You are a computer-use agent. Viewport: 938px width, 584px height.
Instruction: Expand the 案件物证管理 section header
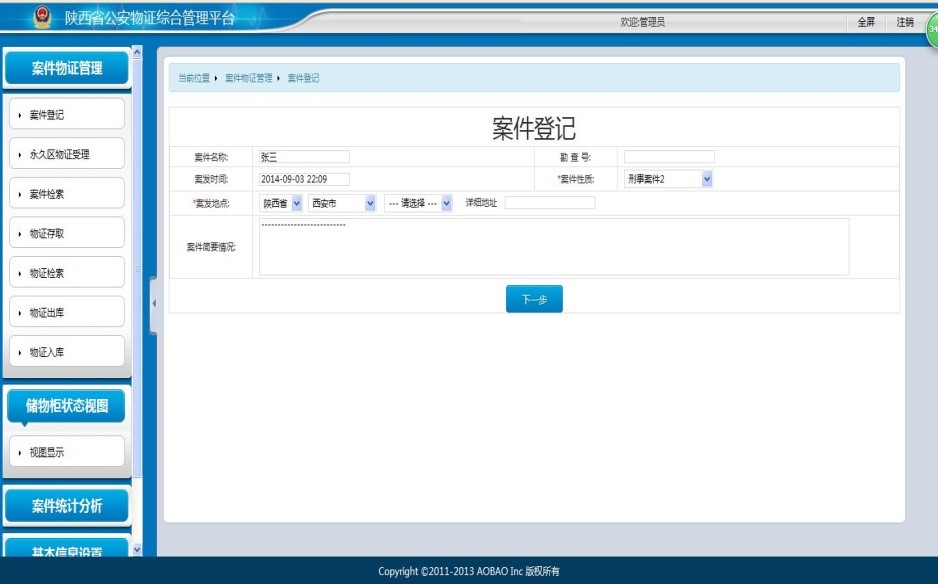pyautogui.click(x=66, y=68)
